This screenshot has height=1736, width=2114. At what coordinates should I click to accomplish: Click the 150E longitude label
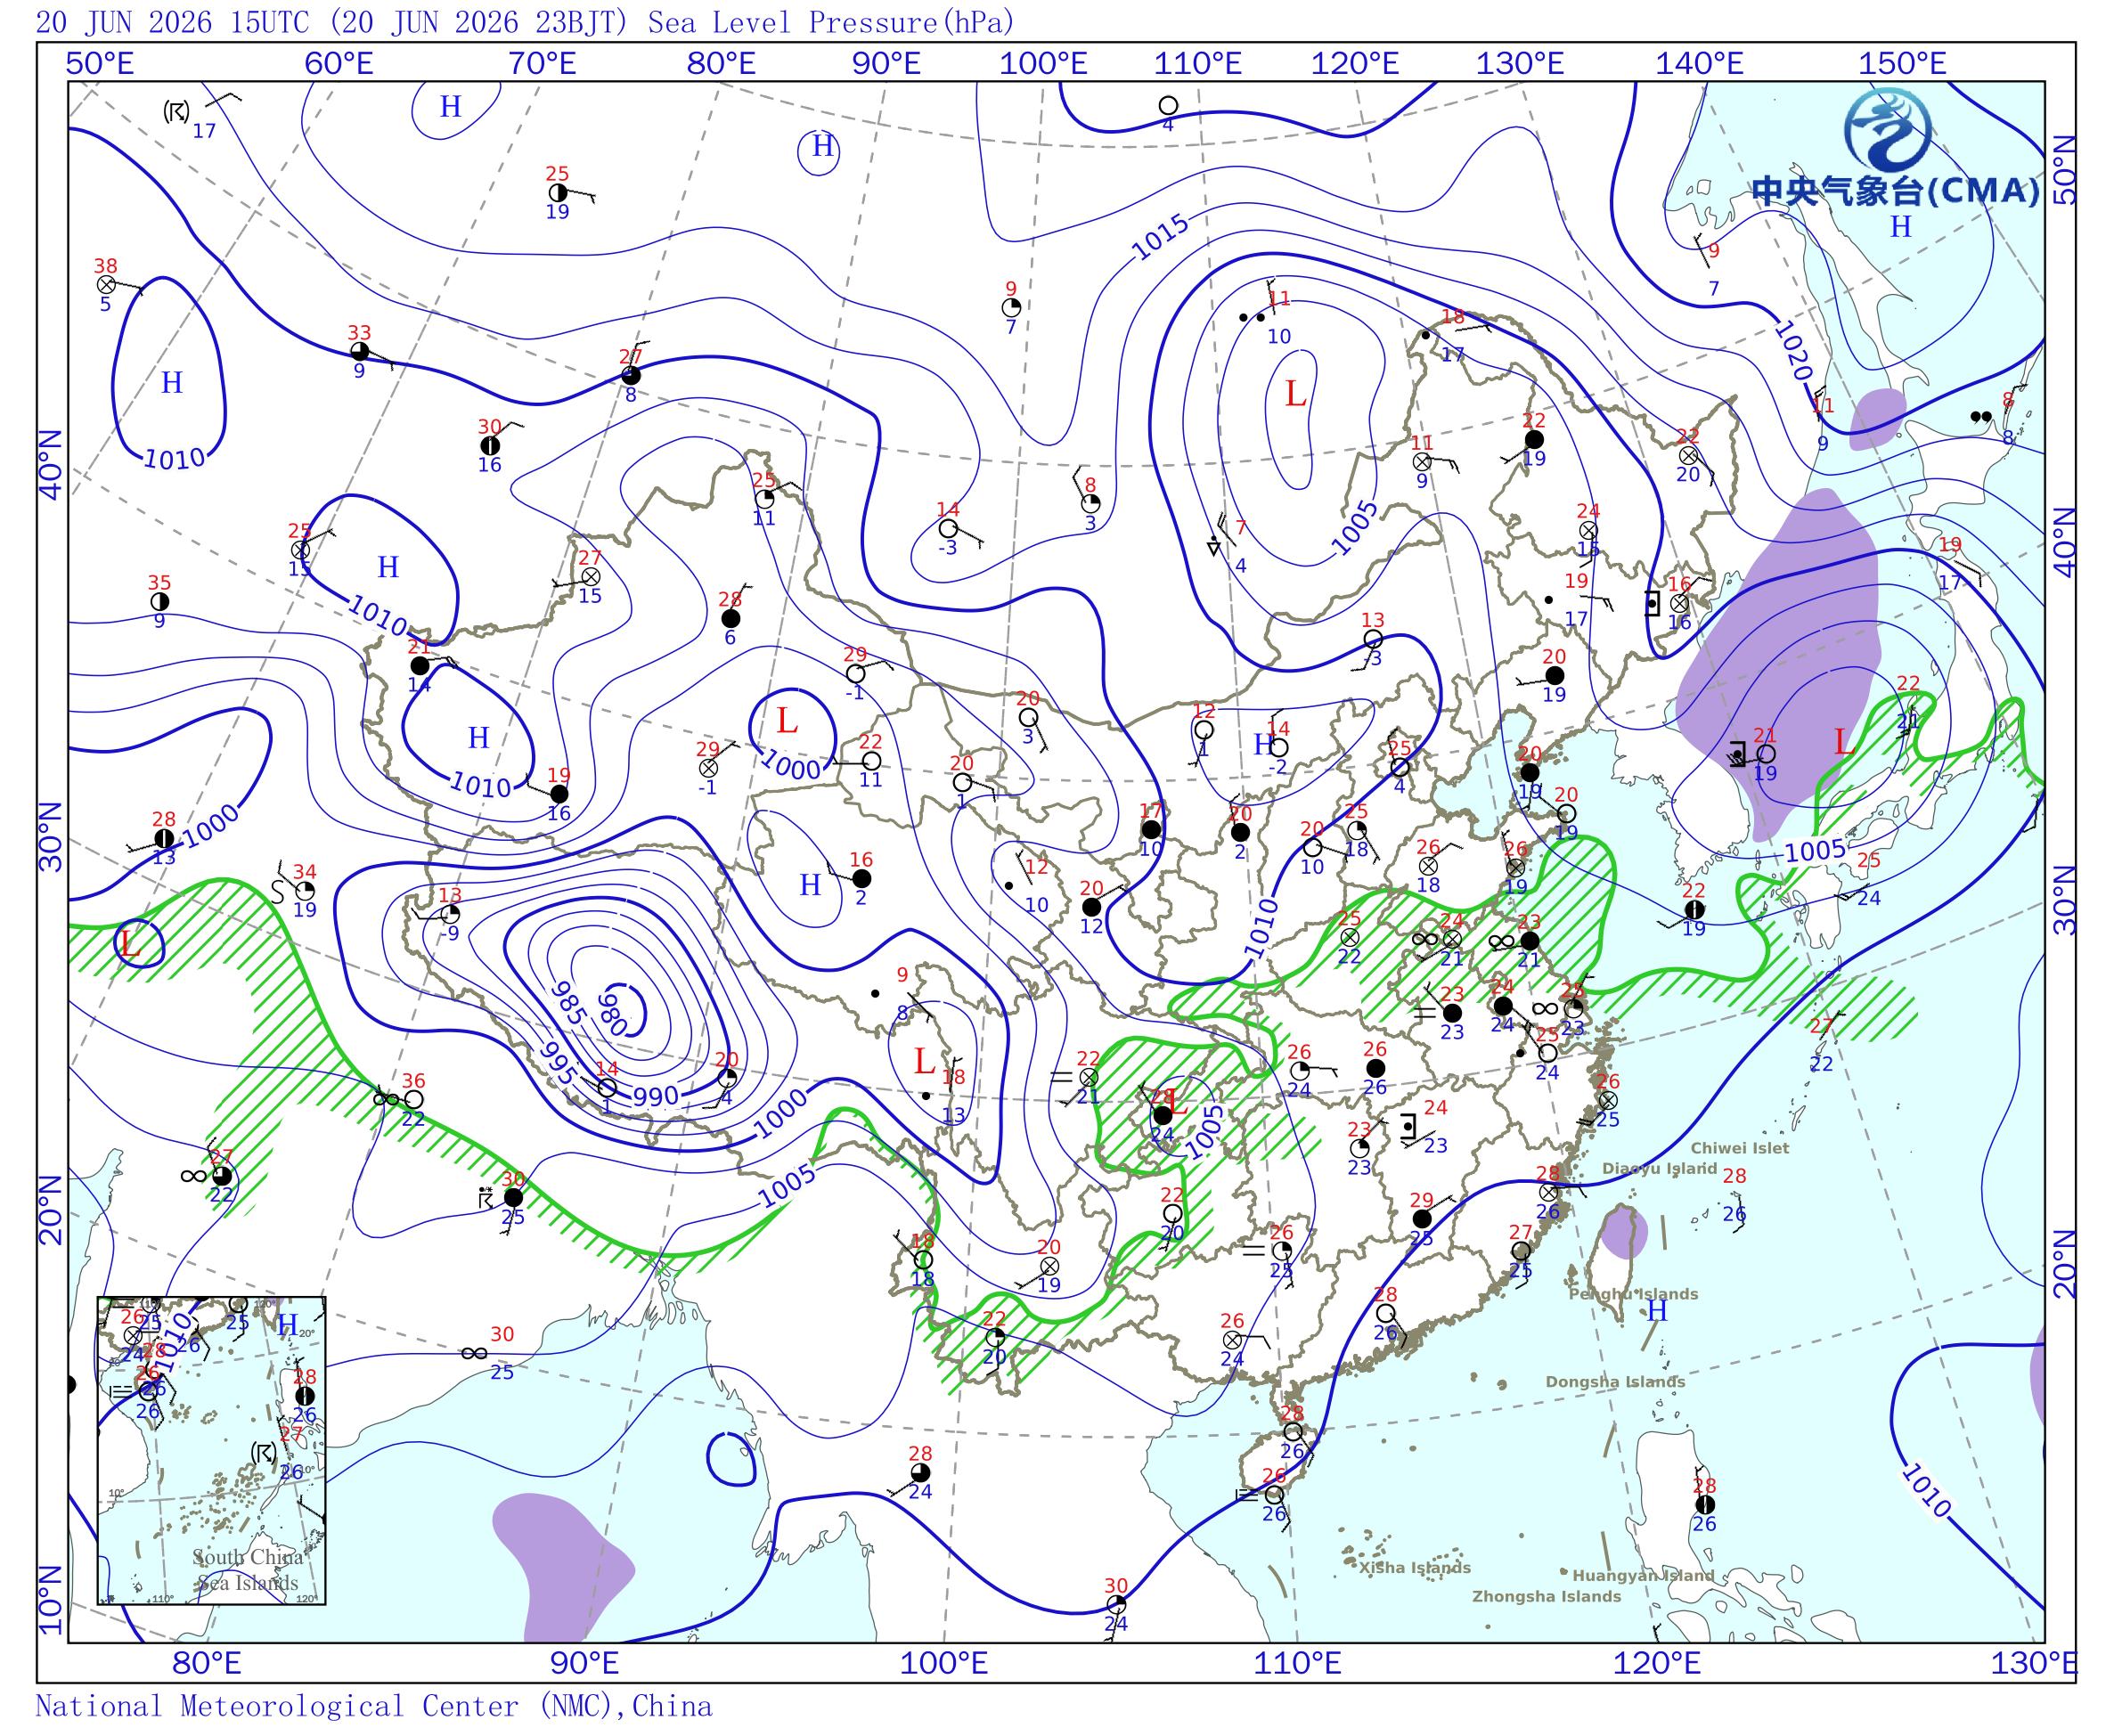click(x=1902, y=64)
